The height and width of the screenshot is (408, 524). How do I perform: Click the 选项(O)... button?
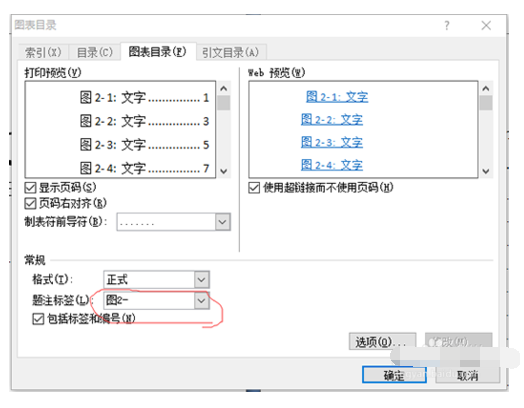382,342
